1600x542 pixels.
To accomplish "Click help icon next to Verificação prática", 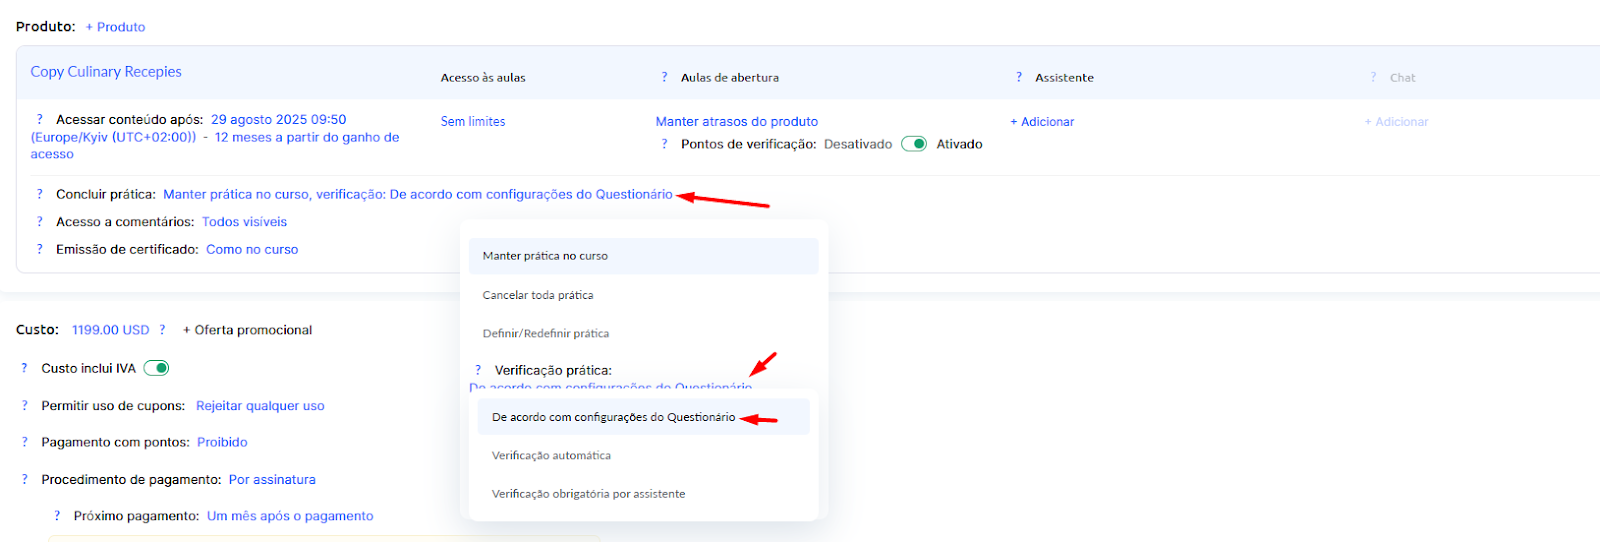I will (x=478, y=370).
